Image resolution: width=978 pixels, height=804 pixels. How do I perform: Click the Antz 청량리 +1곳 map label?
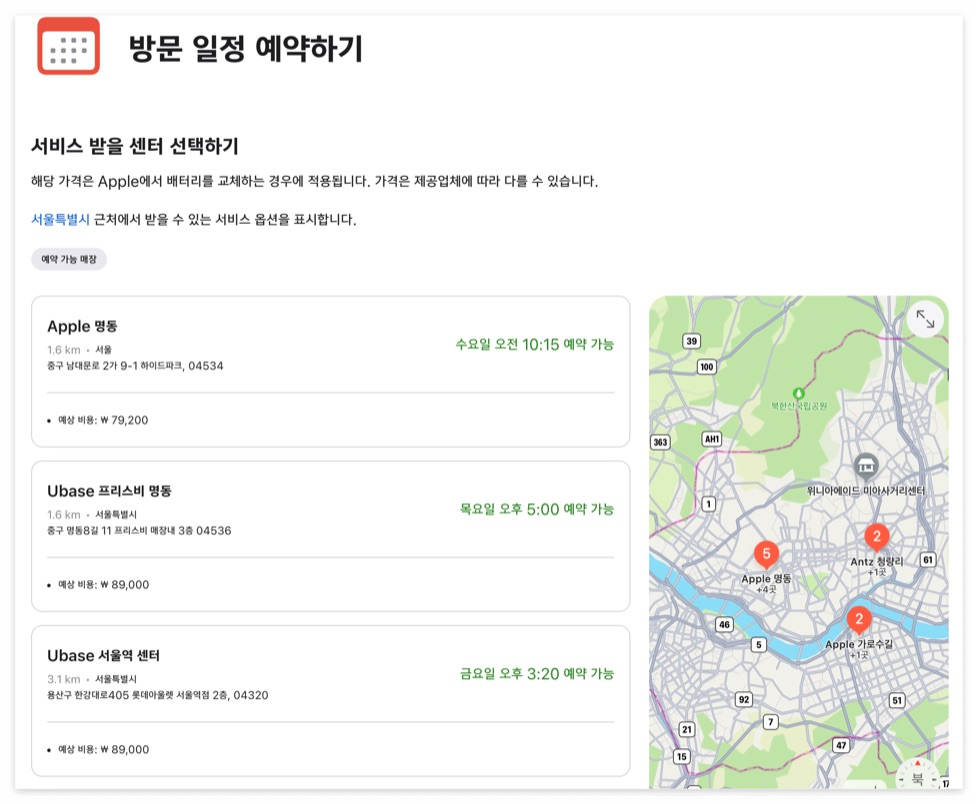click(x=876, y=566)
